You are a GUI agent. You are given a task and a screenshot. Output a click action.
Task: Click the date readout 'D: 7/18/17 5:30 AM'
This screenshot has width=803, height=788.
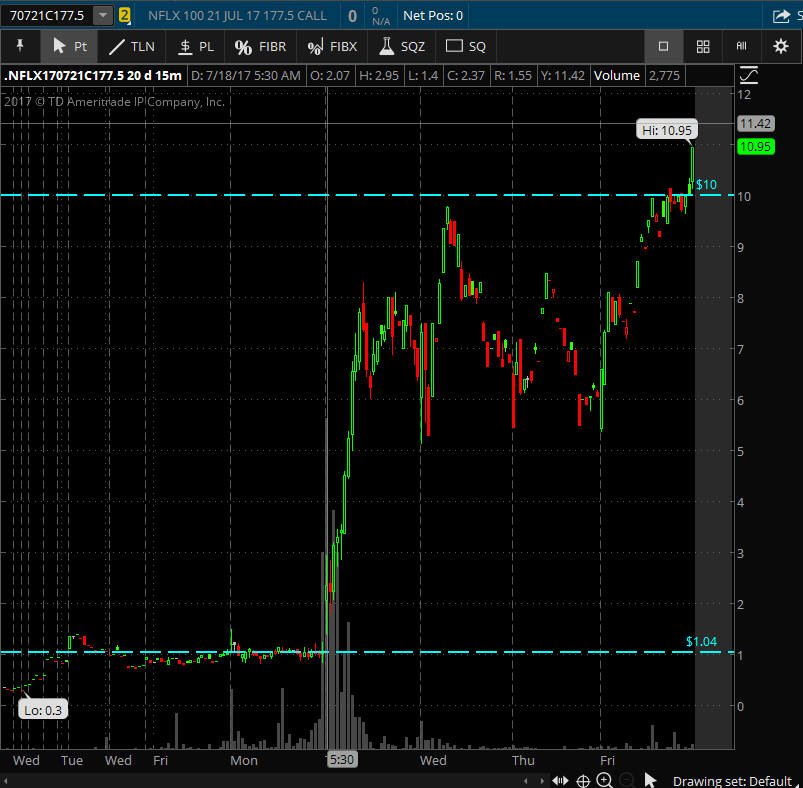click(245, 76)
